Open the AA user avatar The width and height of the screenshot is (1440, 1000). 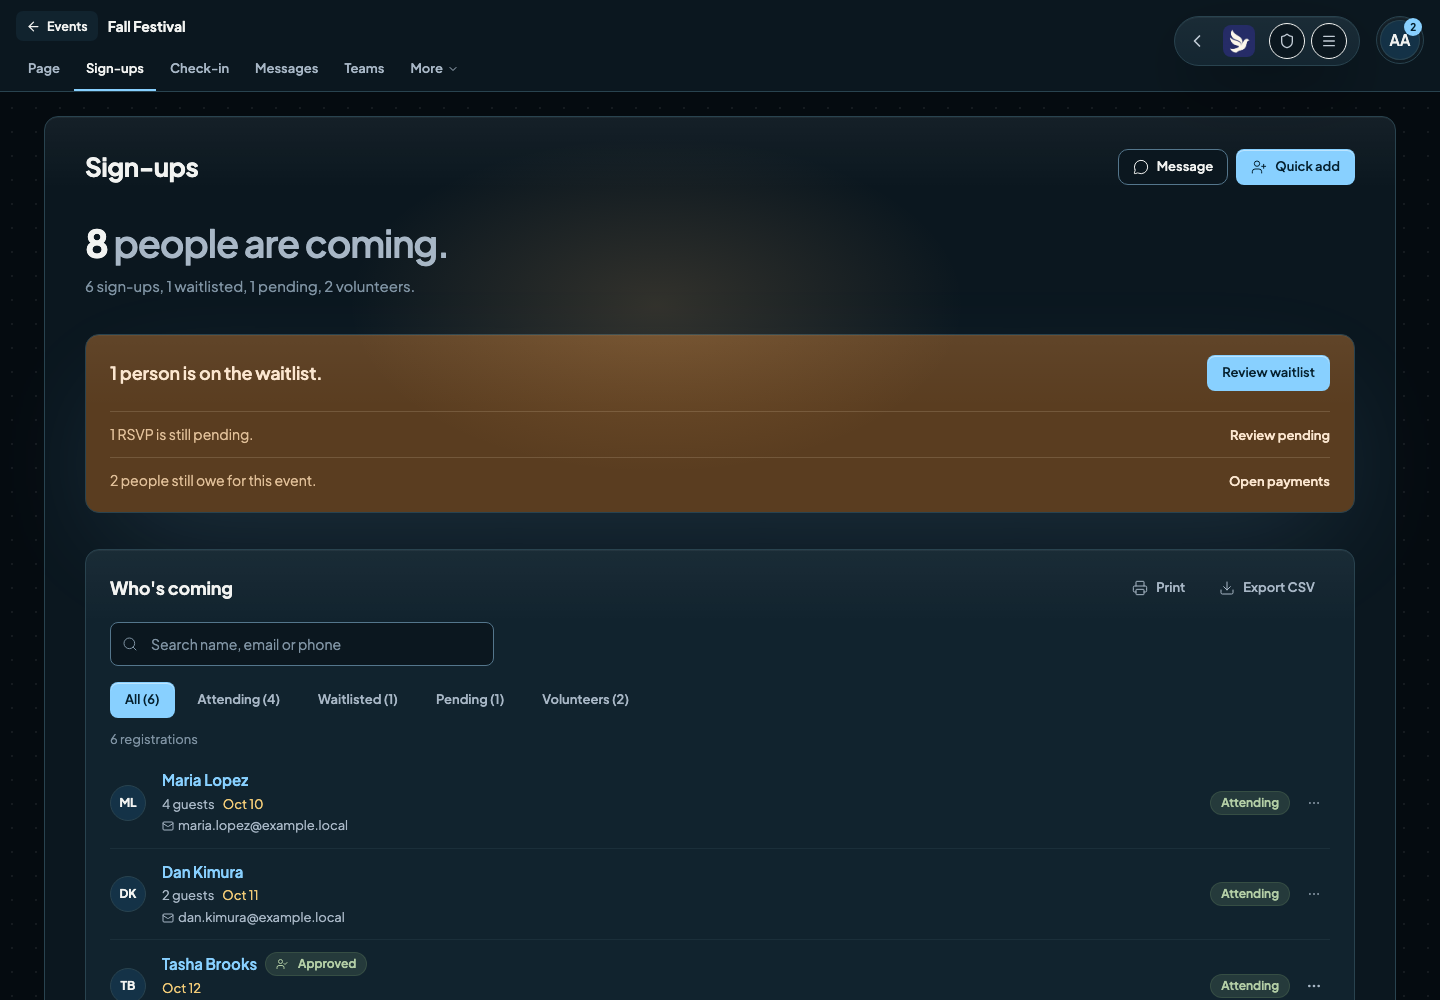pyautogui.click(x=1400, y=41)
